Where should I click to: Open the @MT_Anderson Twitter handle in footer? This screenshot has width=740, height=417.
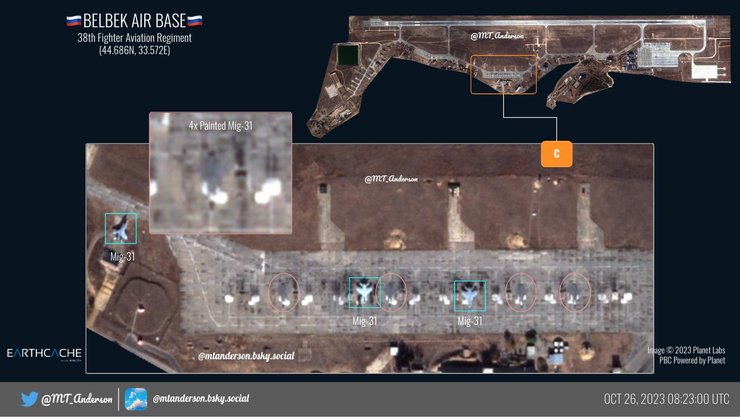[x=75, y=399]
